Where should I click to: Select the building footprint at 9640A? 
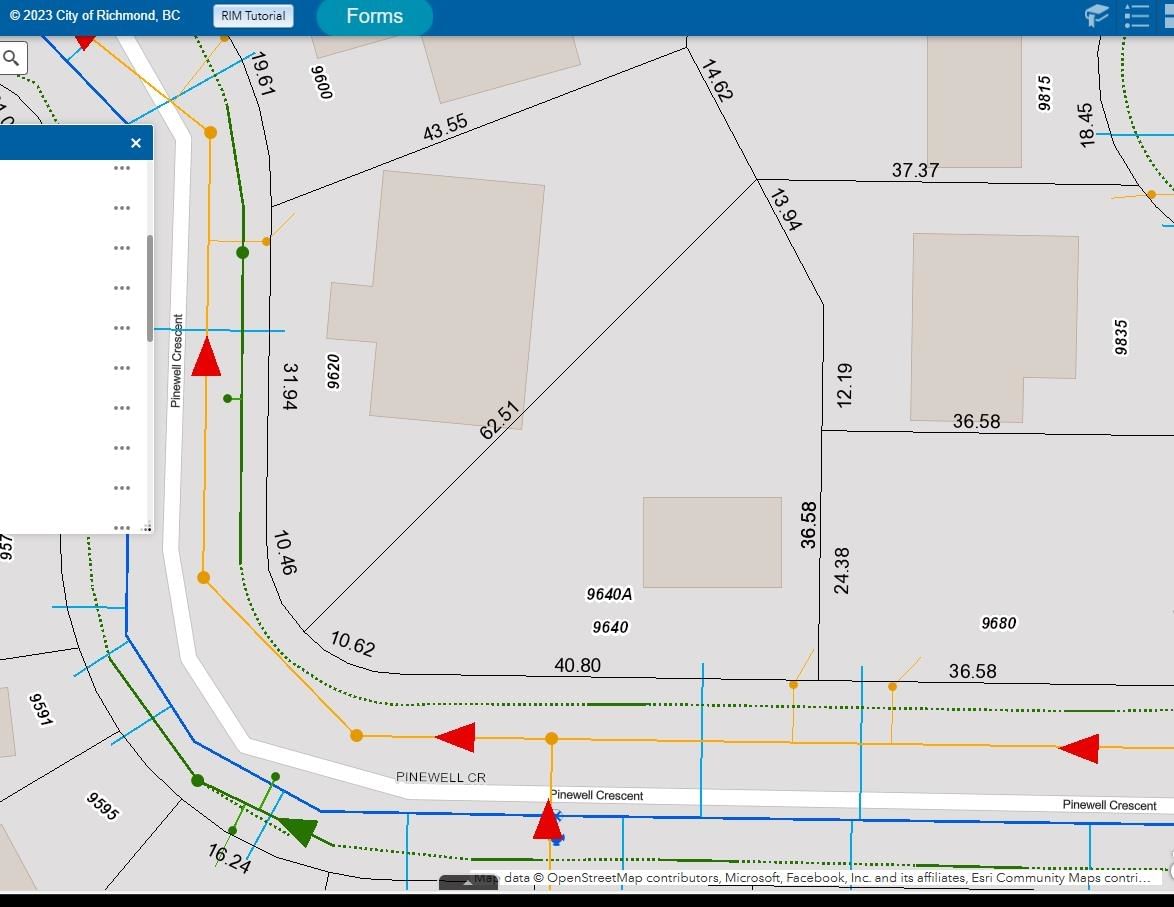(712, 542)
